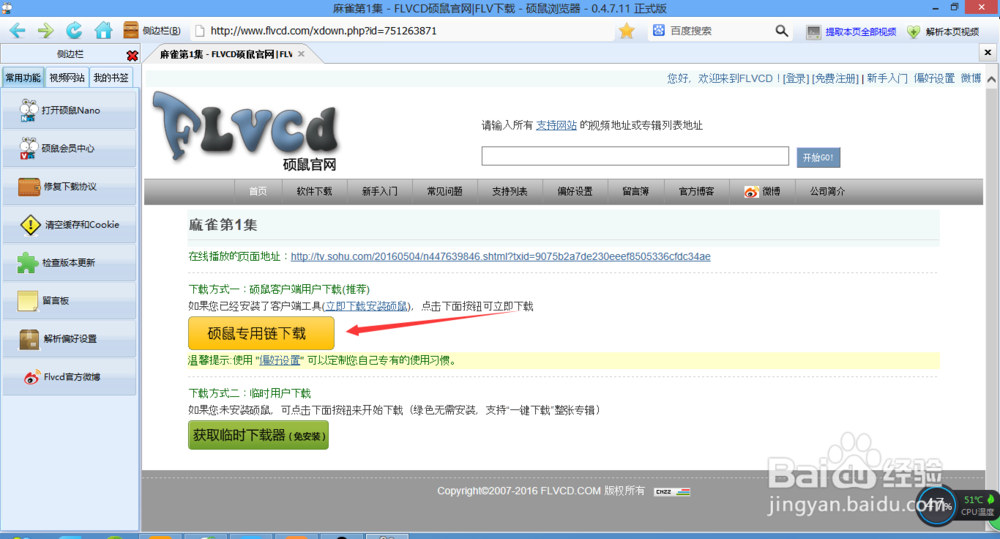Open 公司简介 in navigation bar
Image resolution: width=1000 pixels, height=539 pixels.
click(x=828, y=191)
